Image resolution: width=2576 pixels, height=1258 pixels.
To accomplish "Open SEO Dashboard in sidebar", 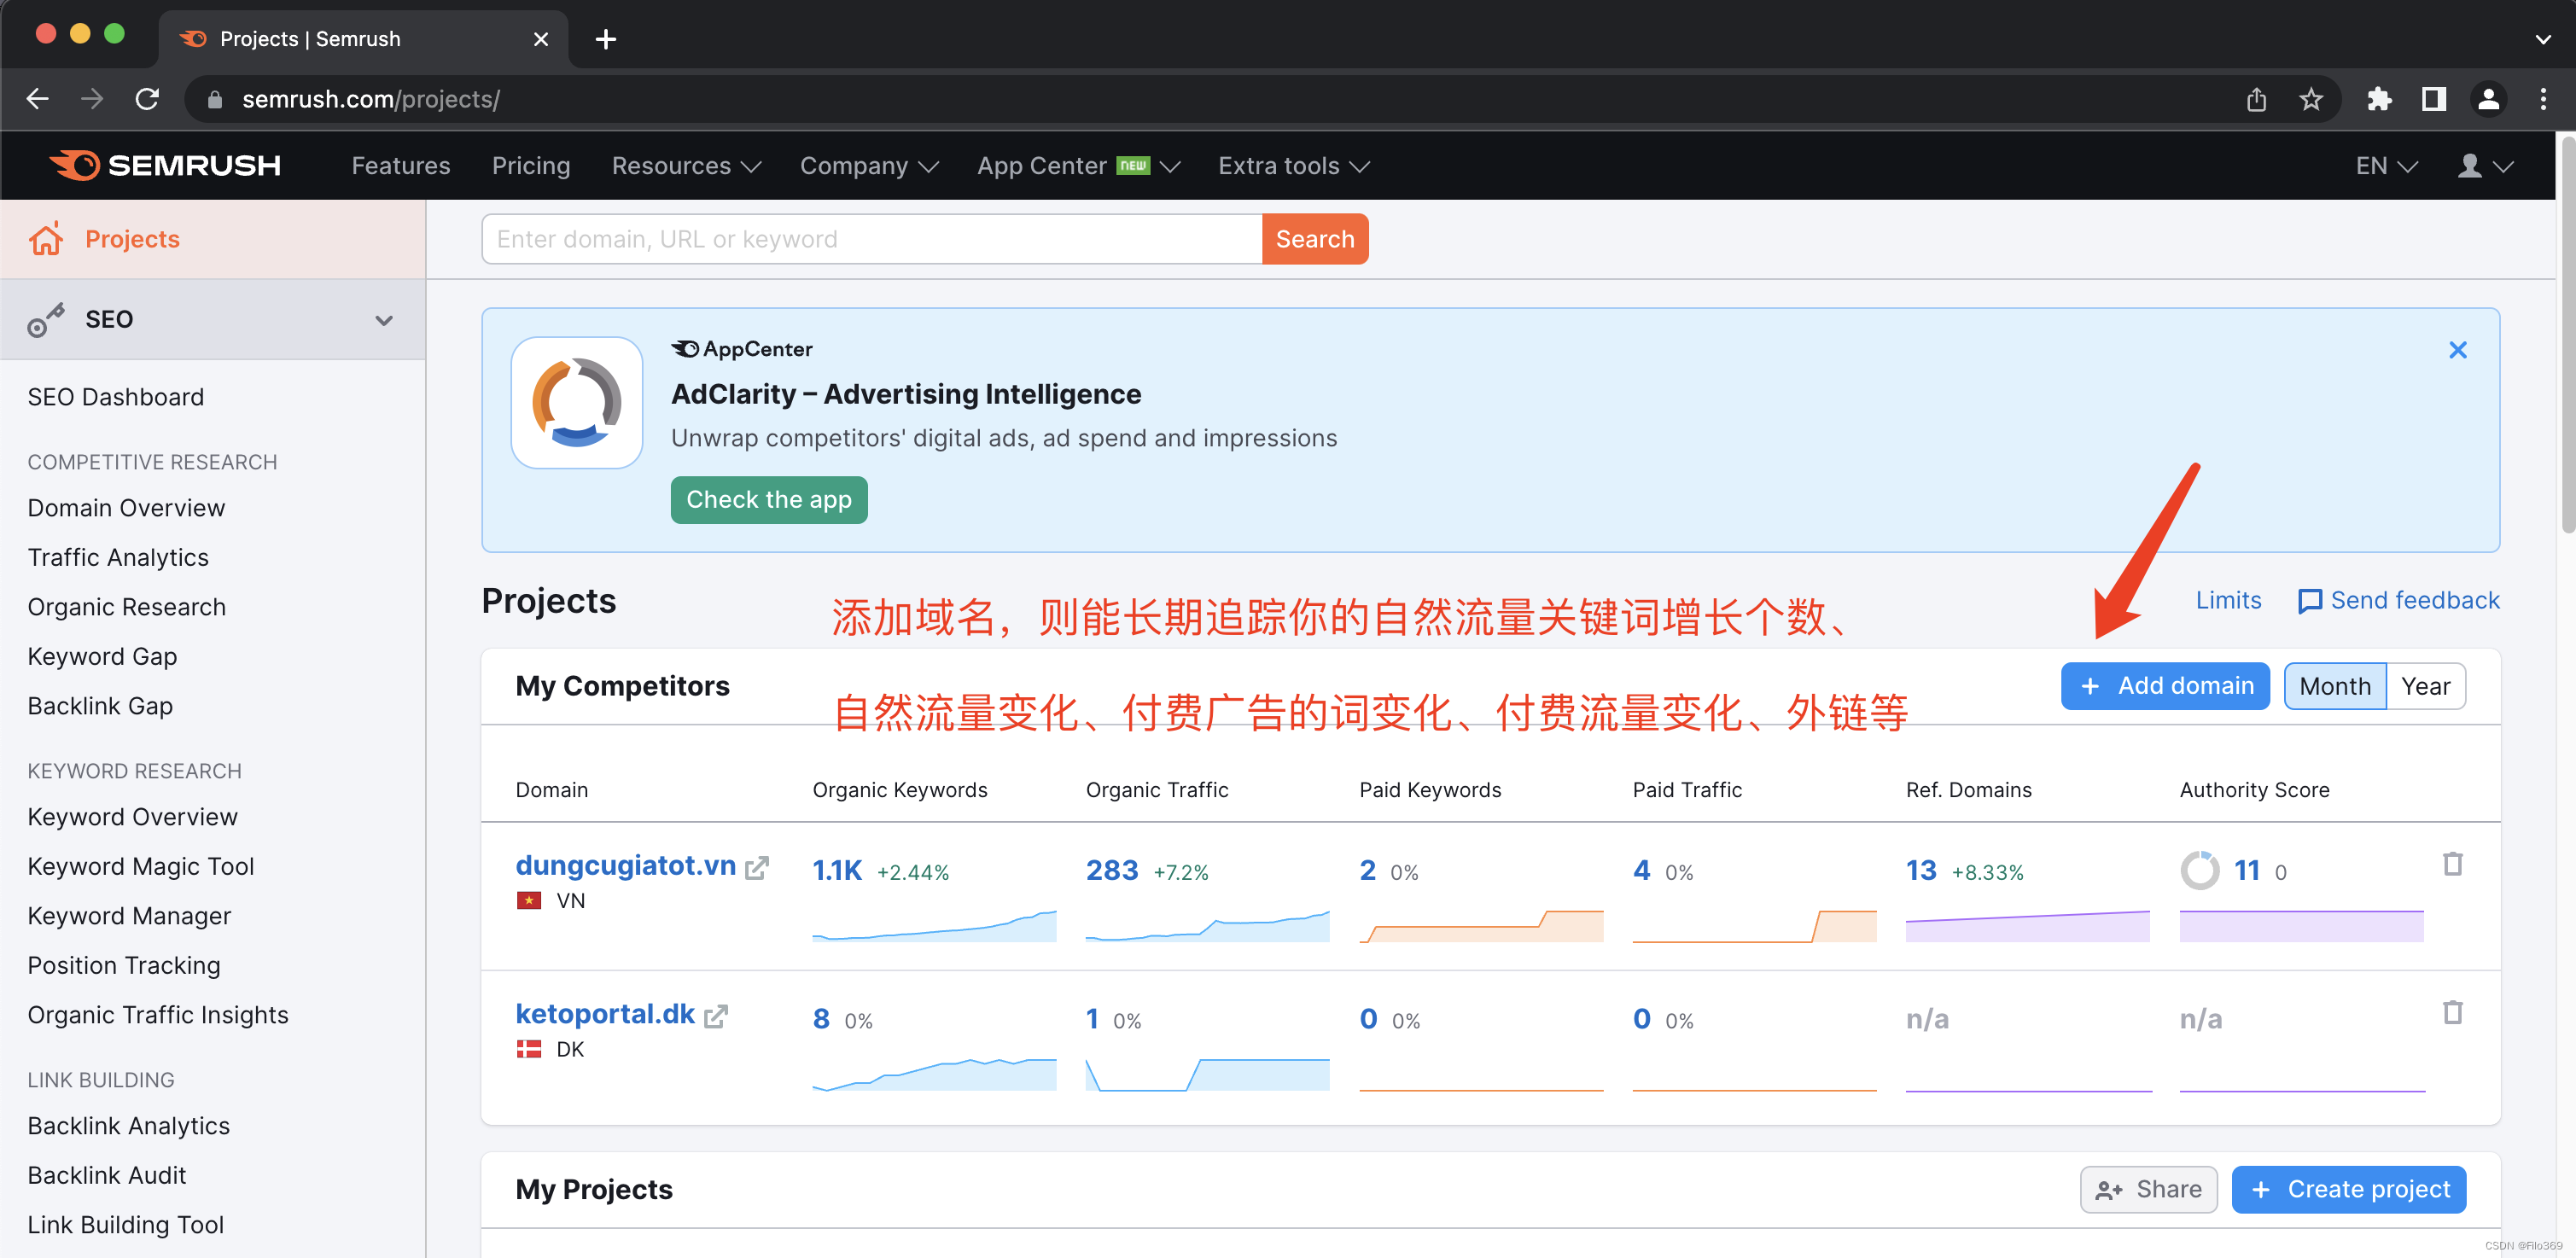I will pos(116,397).
